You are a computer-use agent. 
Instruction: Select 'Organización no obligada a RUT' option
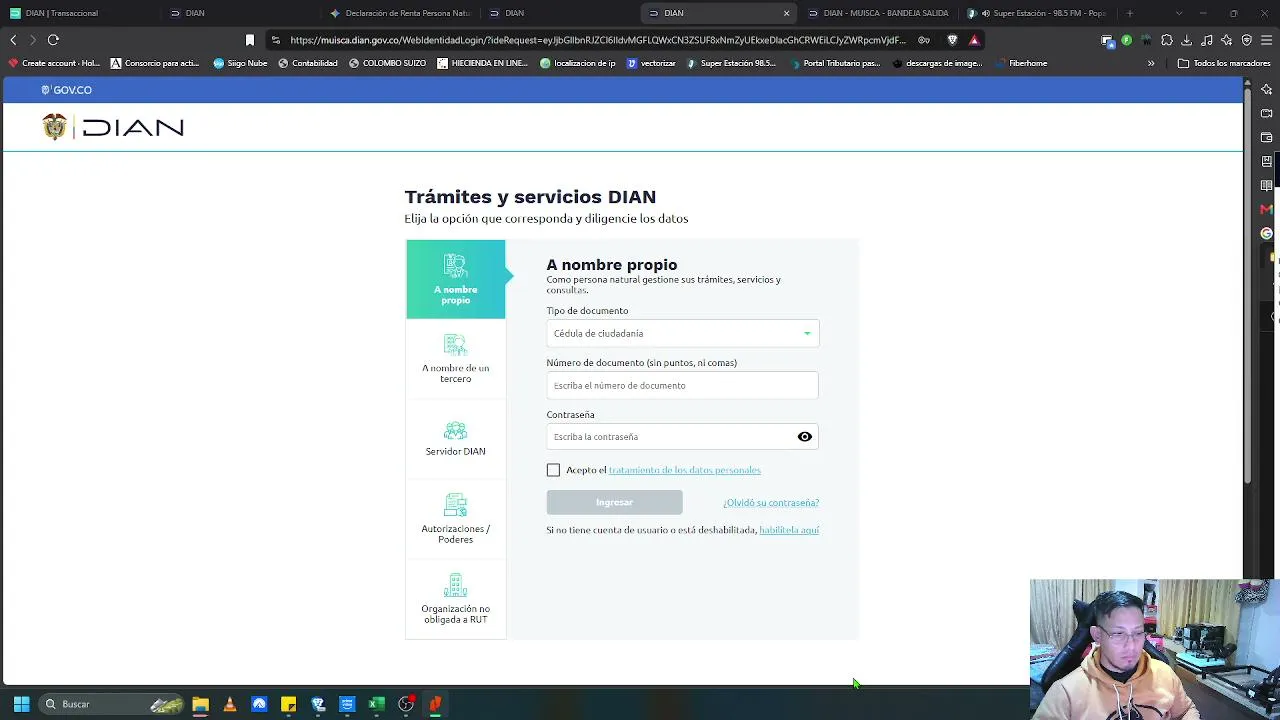(455, 598)
